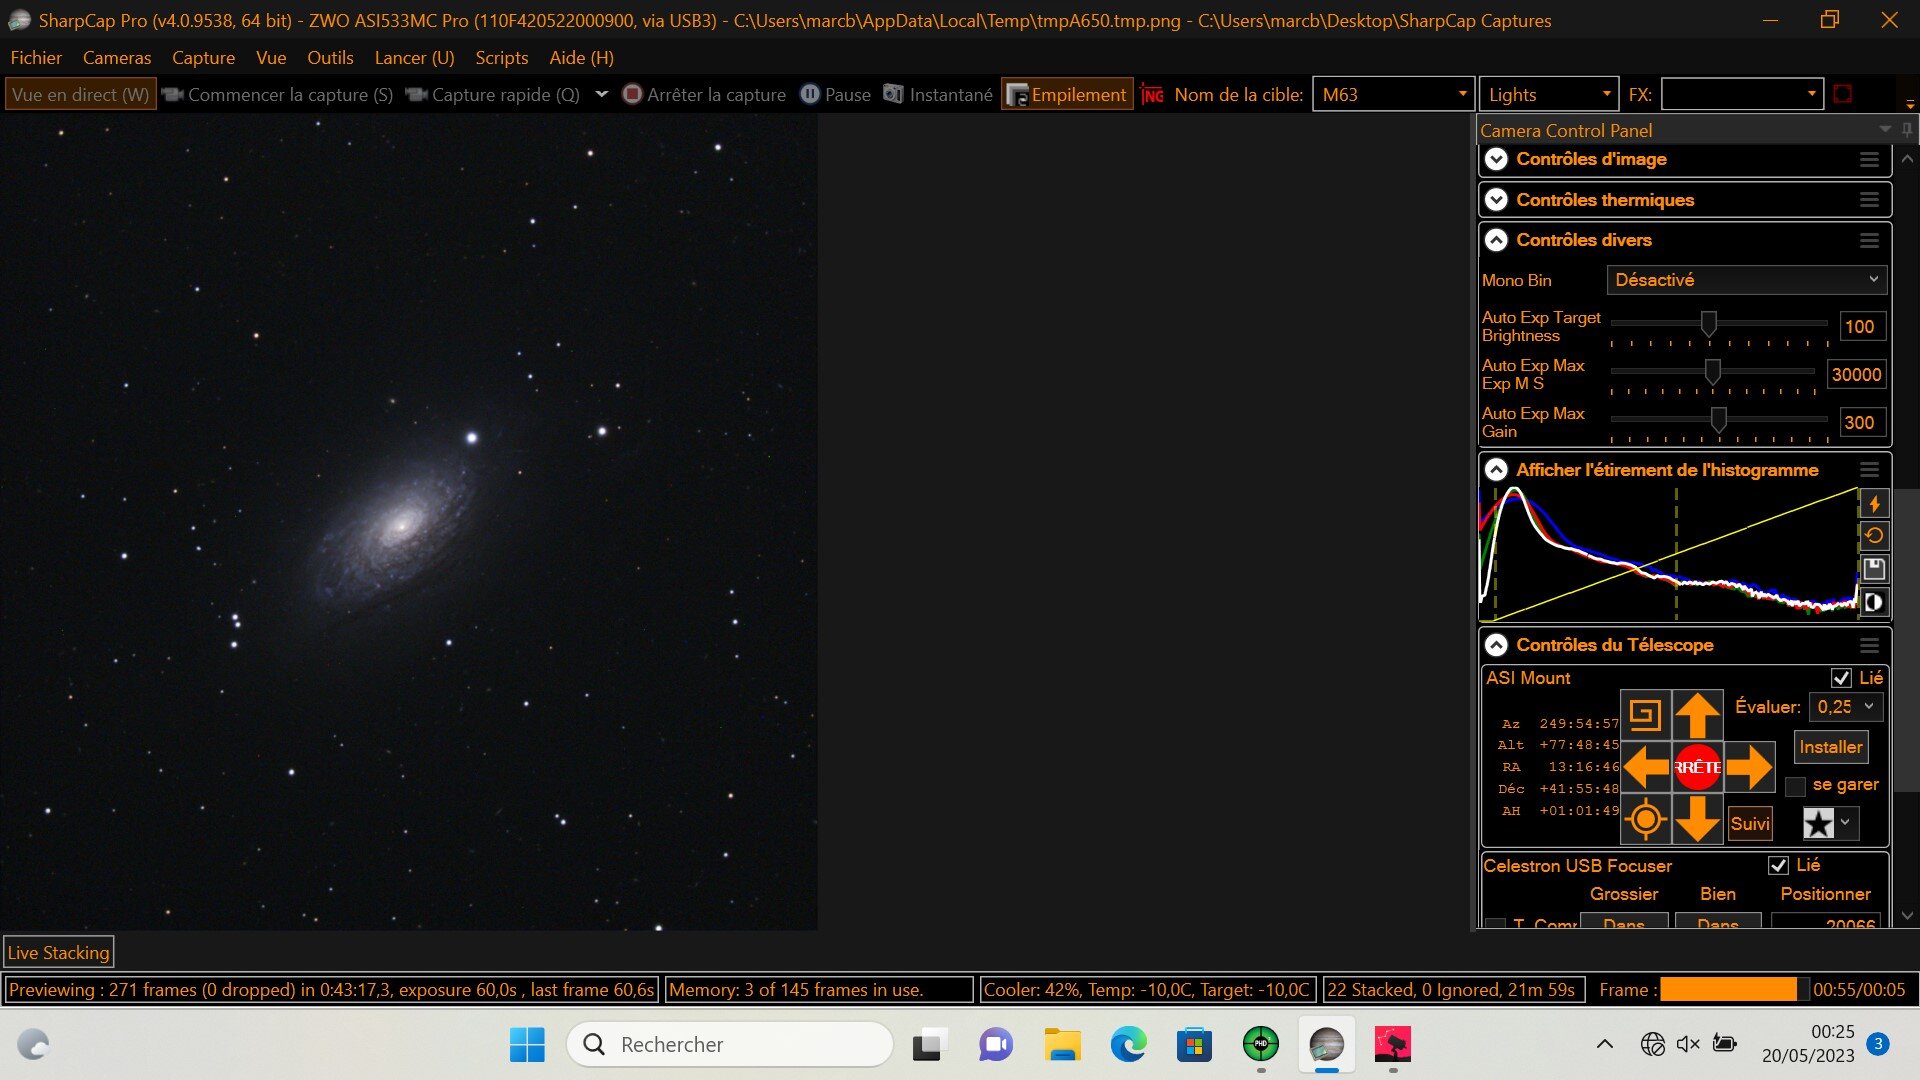Click the spiral search icon in mount controls
This screenshot has width=1920, height=1080.
click(x=1645, y=714)
